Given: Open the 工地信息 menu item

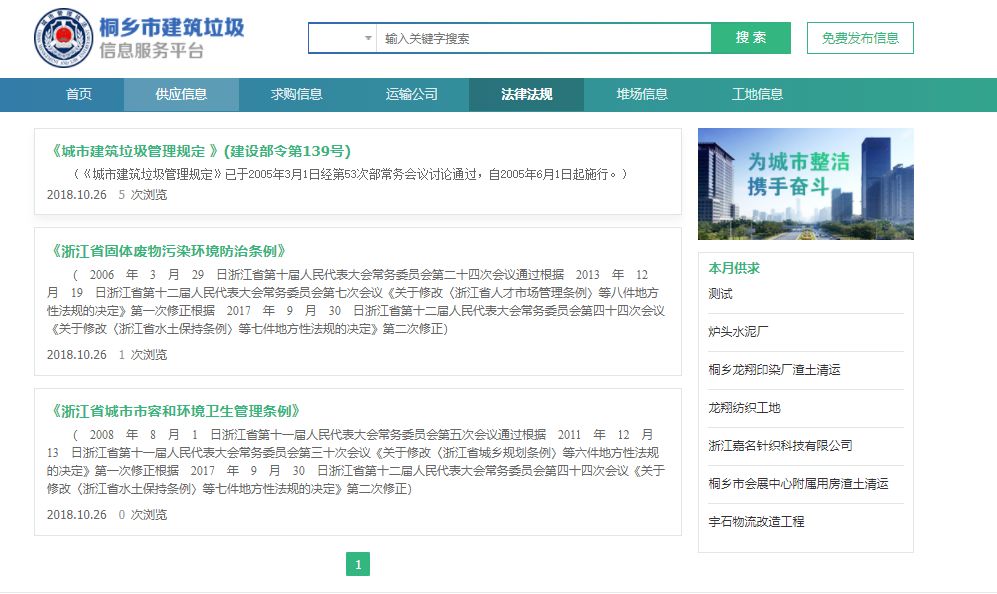Looking at the screenshot, I should coord(757,95).
